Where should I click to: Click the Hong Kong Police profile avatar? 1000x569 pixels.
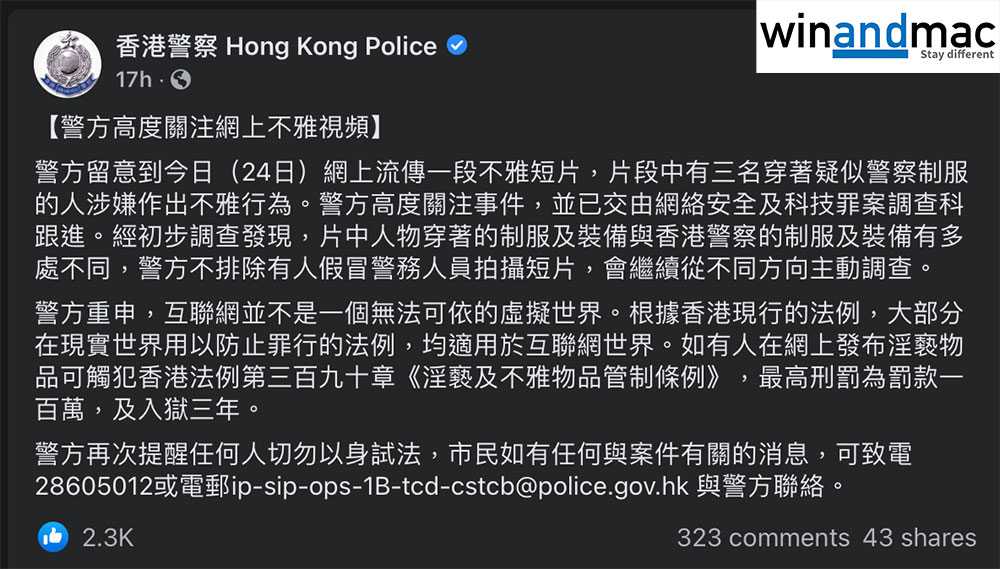pos(67,61)
